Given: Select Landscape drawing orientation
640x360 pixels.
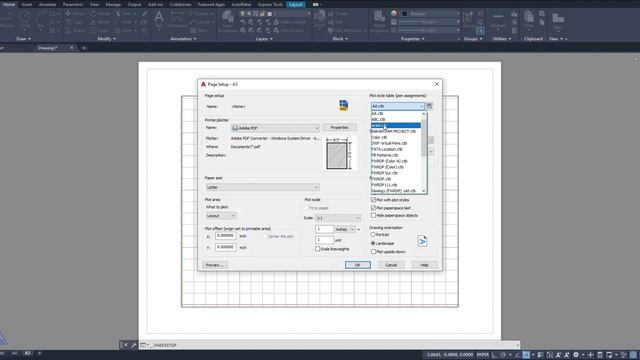Looking at the screenshot, I should [x=373, y=243].
